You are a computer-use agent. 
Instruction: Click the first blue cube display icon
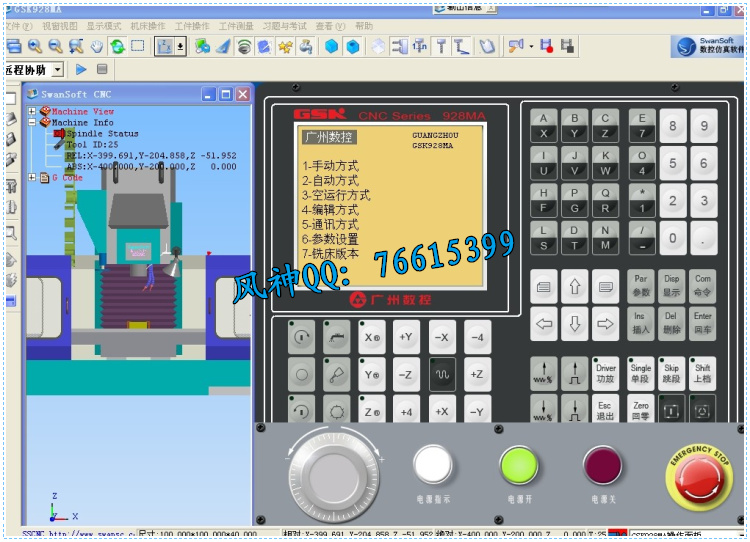point(331,46)
